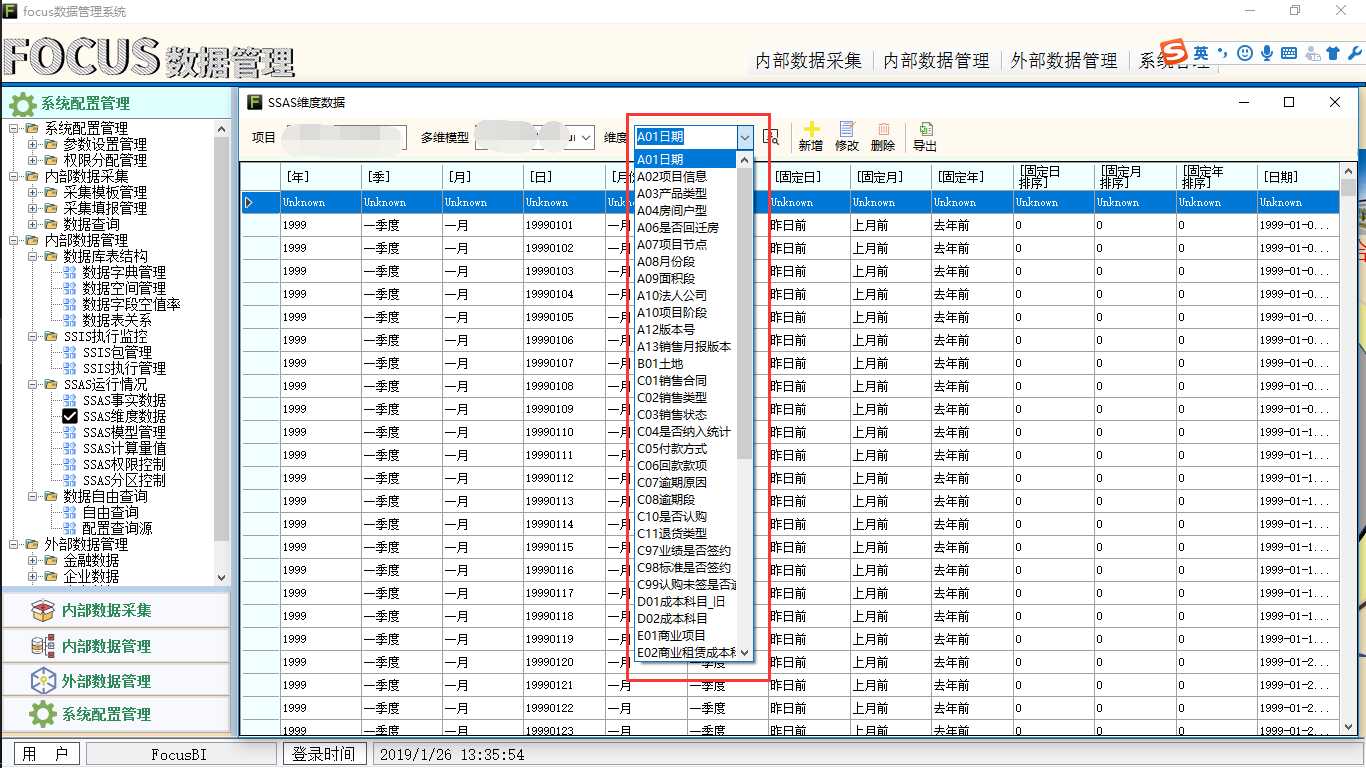This screenshot has width=1366, height=768.
Task: Open 自由查询 in the tree
Action: [x=110, y=512]
